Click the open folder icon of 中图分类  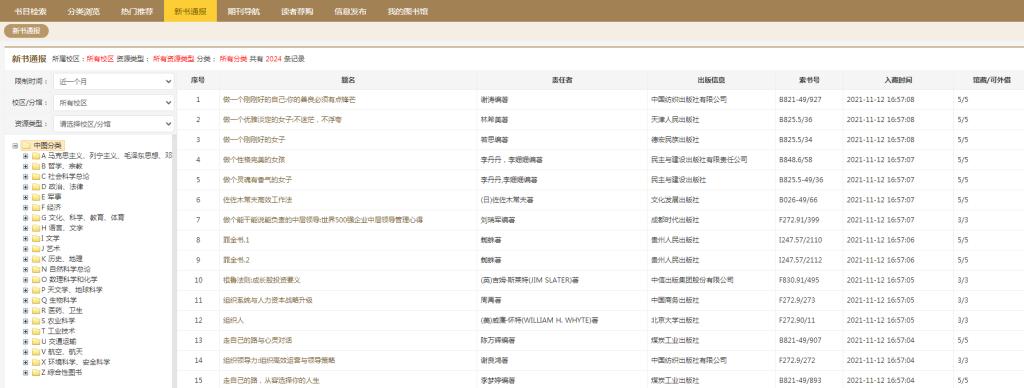click(x=25, y=146)
